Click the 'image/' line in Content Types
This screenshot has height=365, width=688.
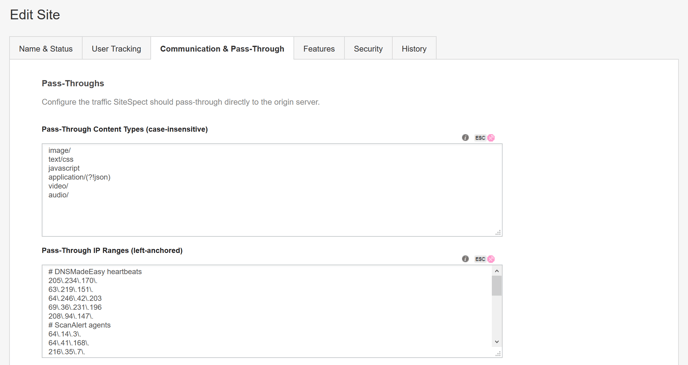coord(59,150)
